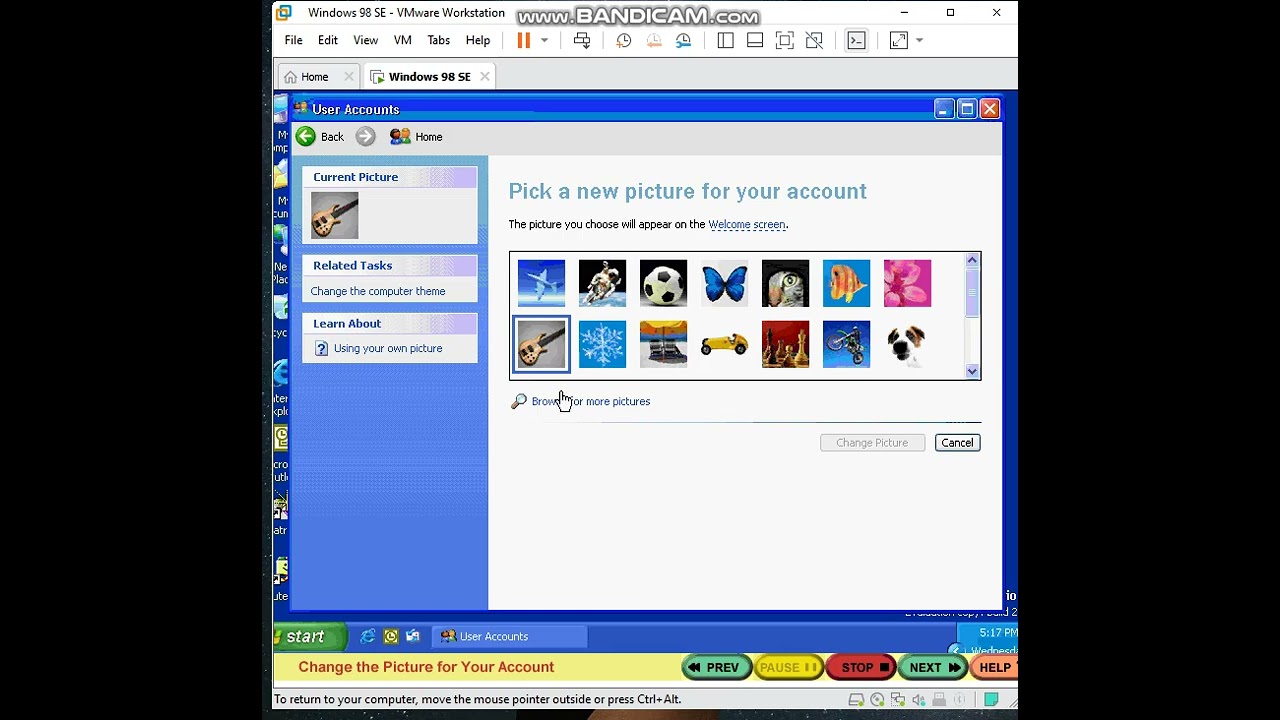Revert VM to previous snapshot icon

pos(653,40)
